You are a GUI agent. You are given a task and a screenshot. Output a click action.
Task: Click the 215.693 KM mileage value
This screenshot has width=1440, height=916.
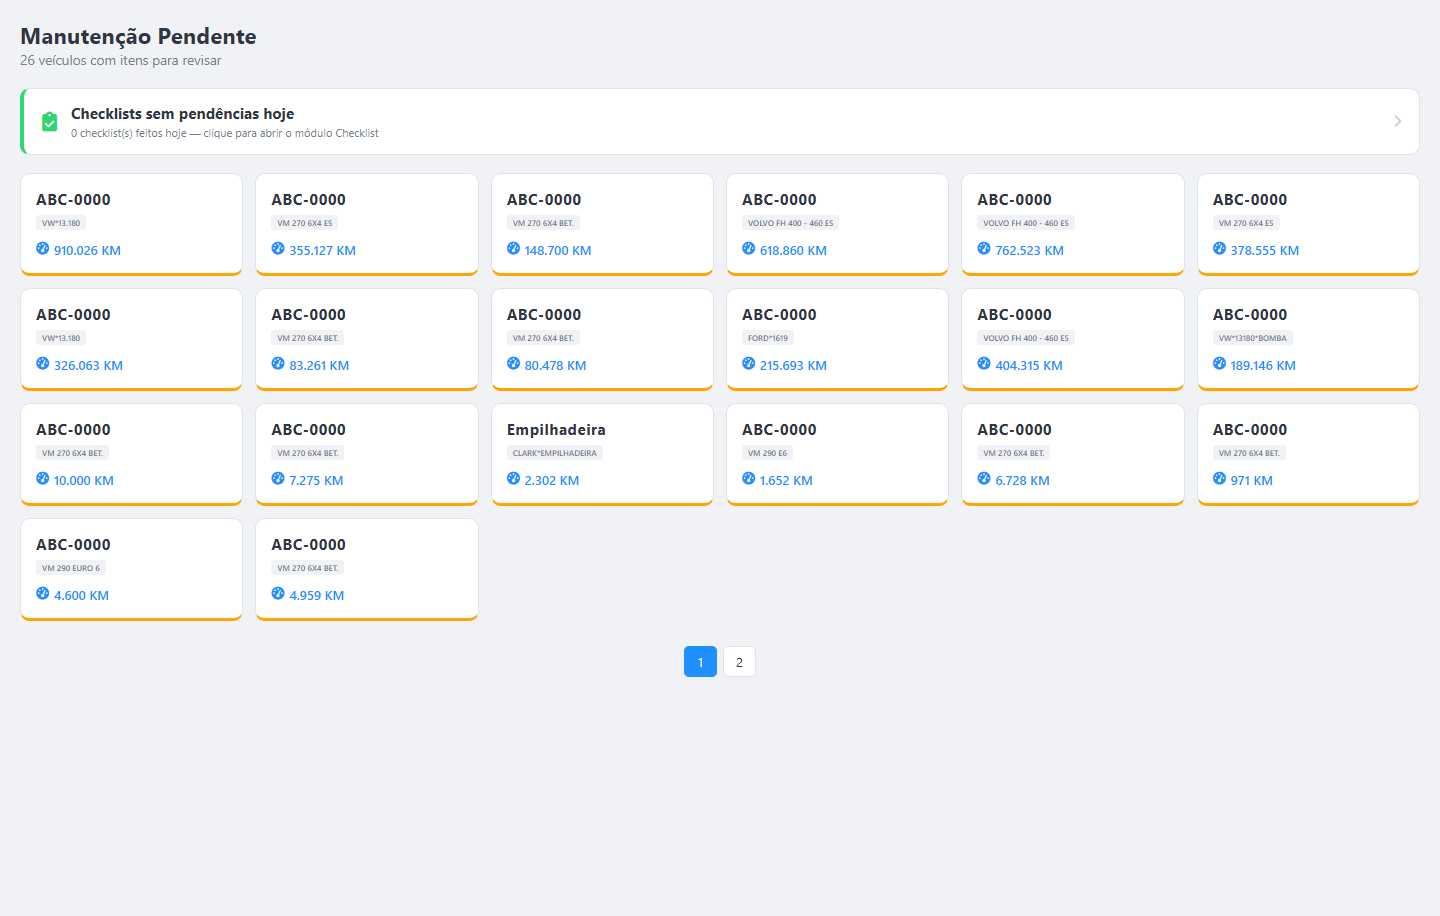(x=793, y=366)
